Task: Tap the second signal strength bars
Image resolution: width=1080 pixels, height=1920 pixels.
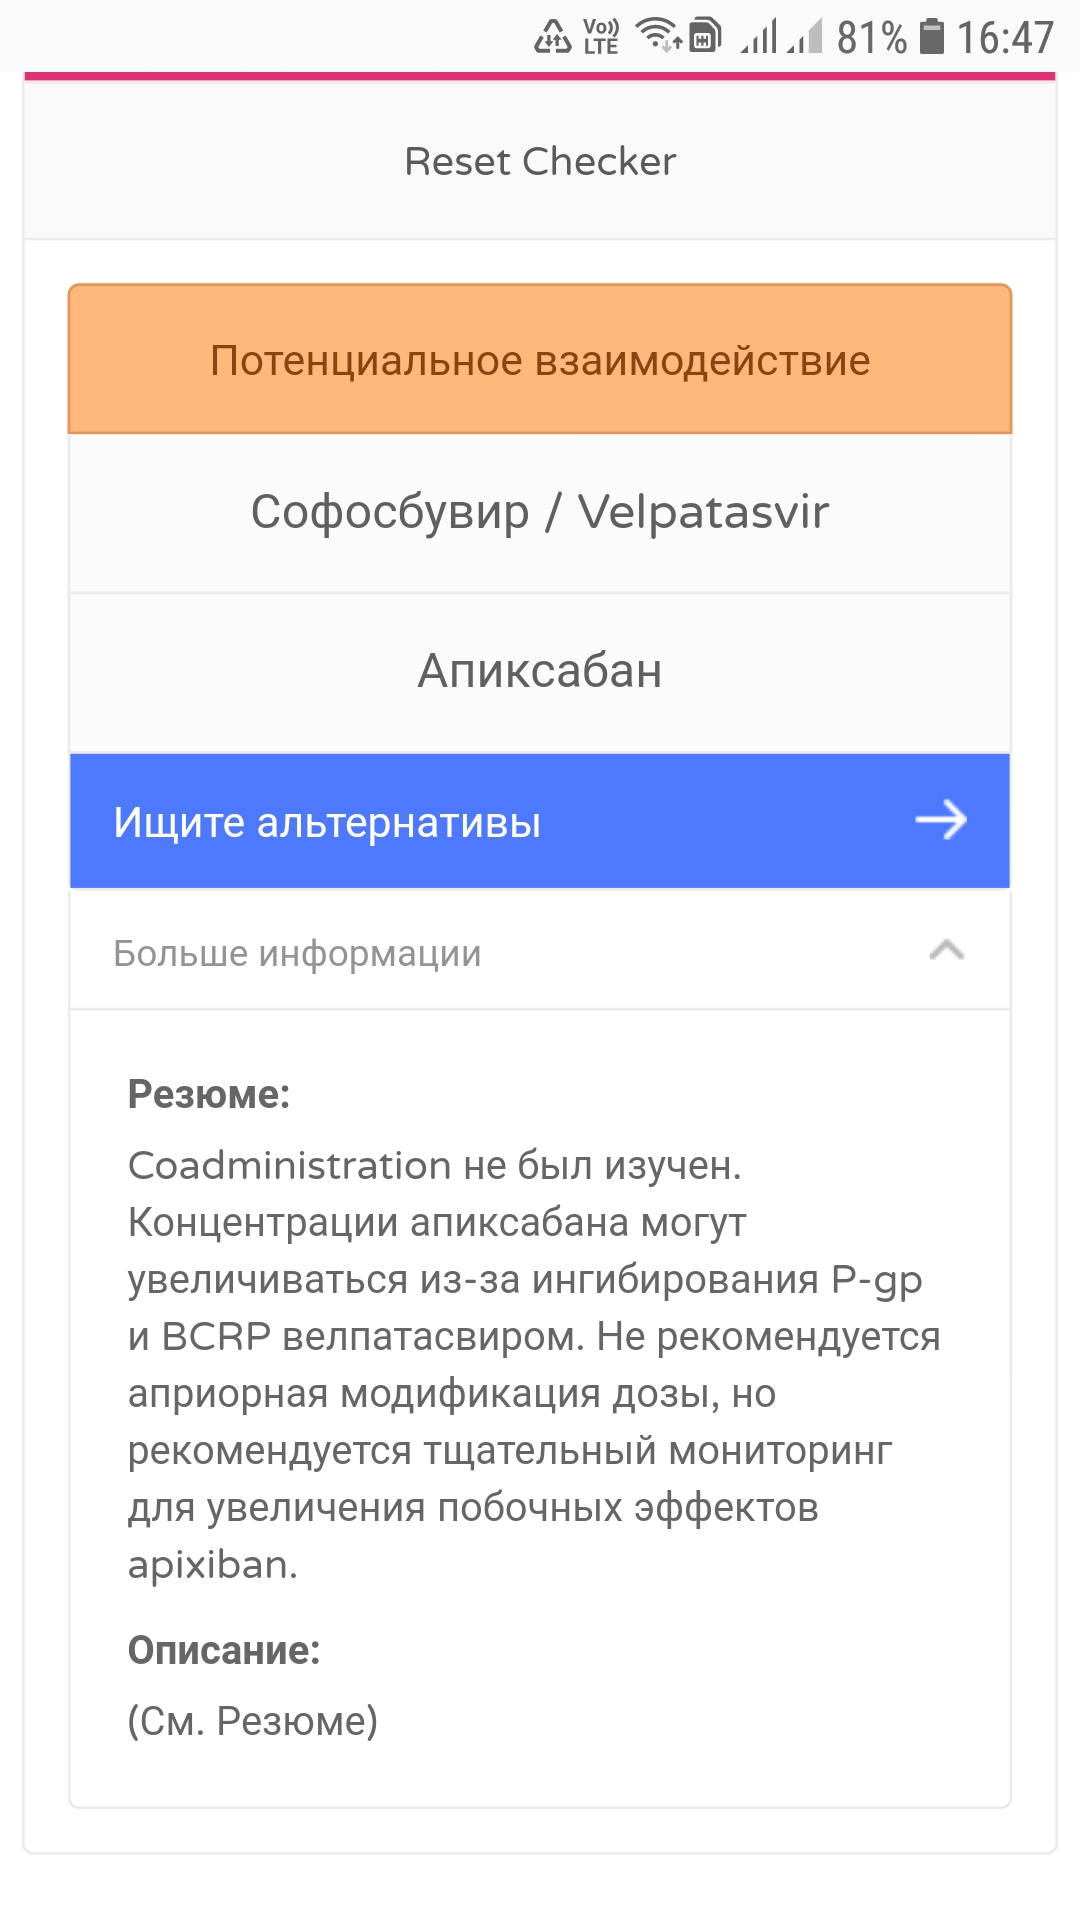Action: click(805, 37)
